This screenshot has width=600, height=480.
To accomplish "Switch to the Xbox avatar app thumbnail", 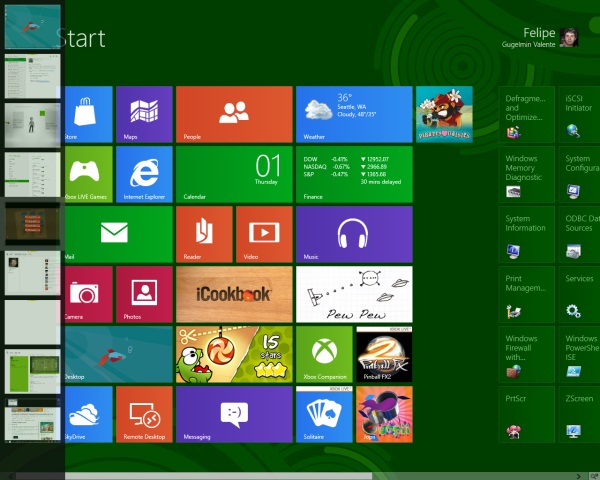I will (x=33, y=125).
